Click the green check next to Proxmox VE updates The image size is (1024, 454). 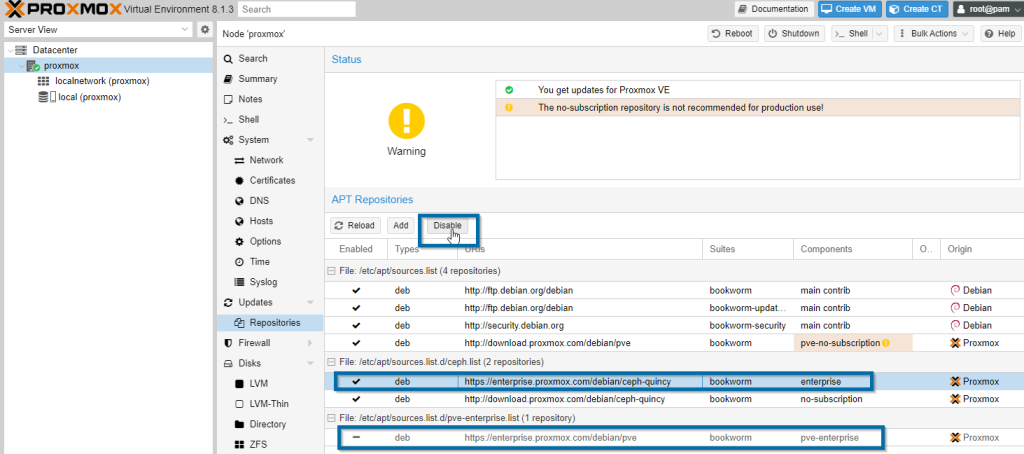point(509,89)
